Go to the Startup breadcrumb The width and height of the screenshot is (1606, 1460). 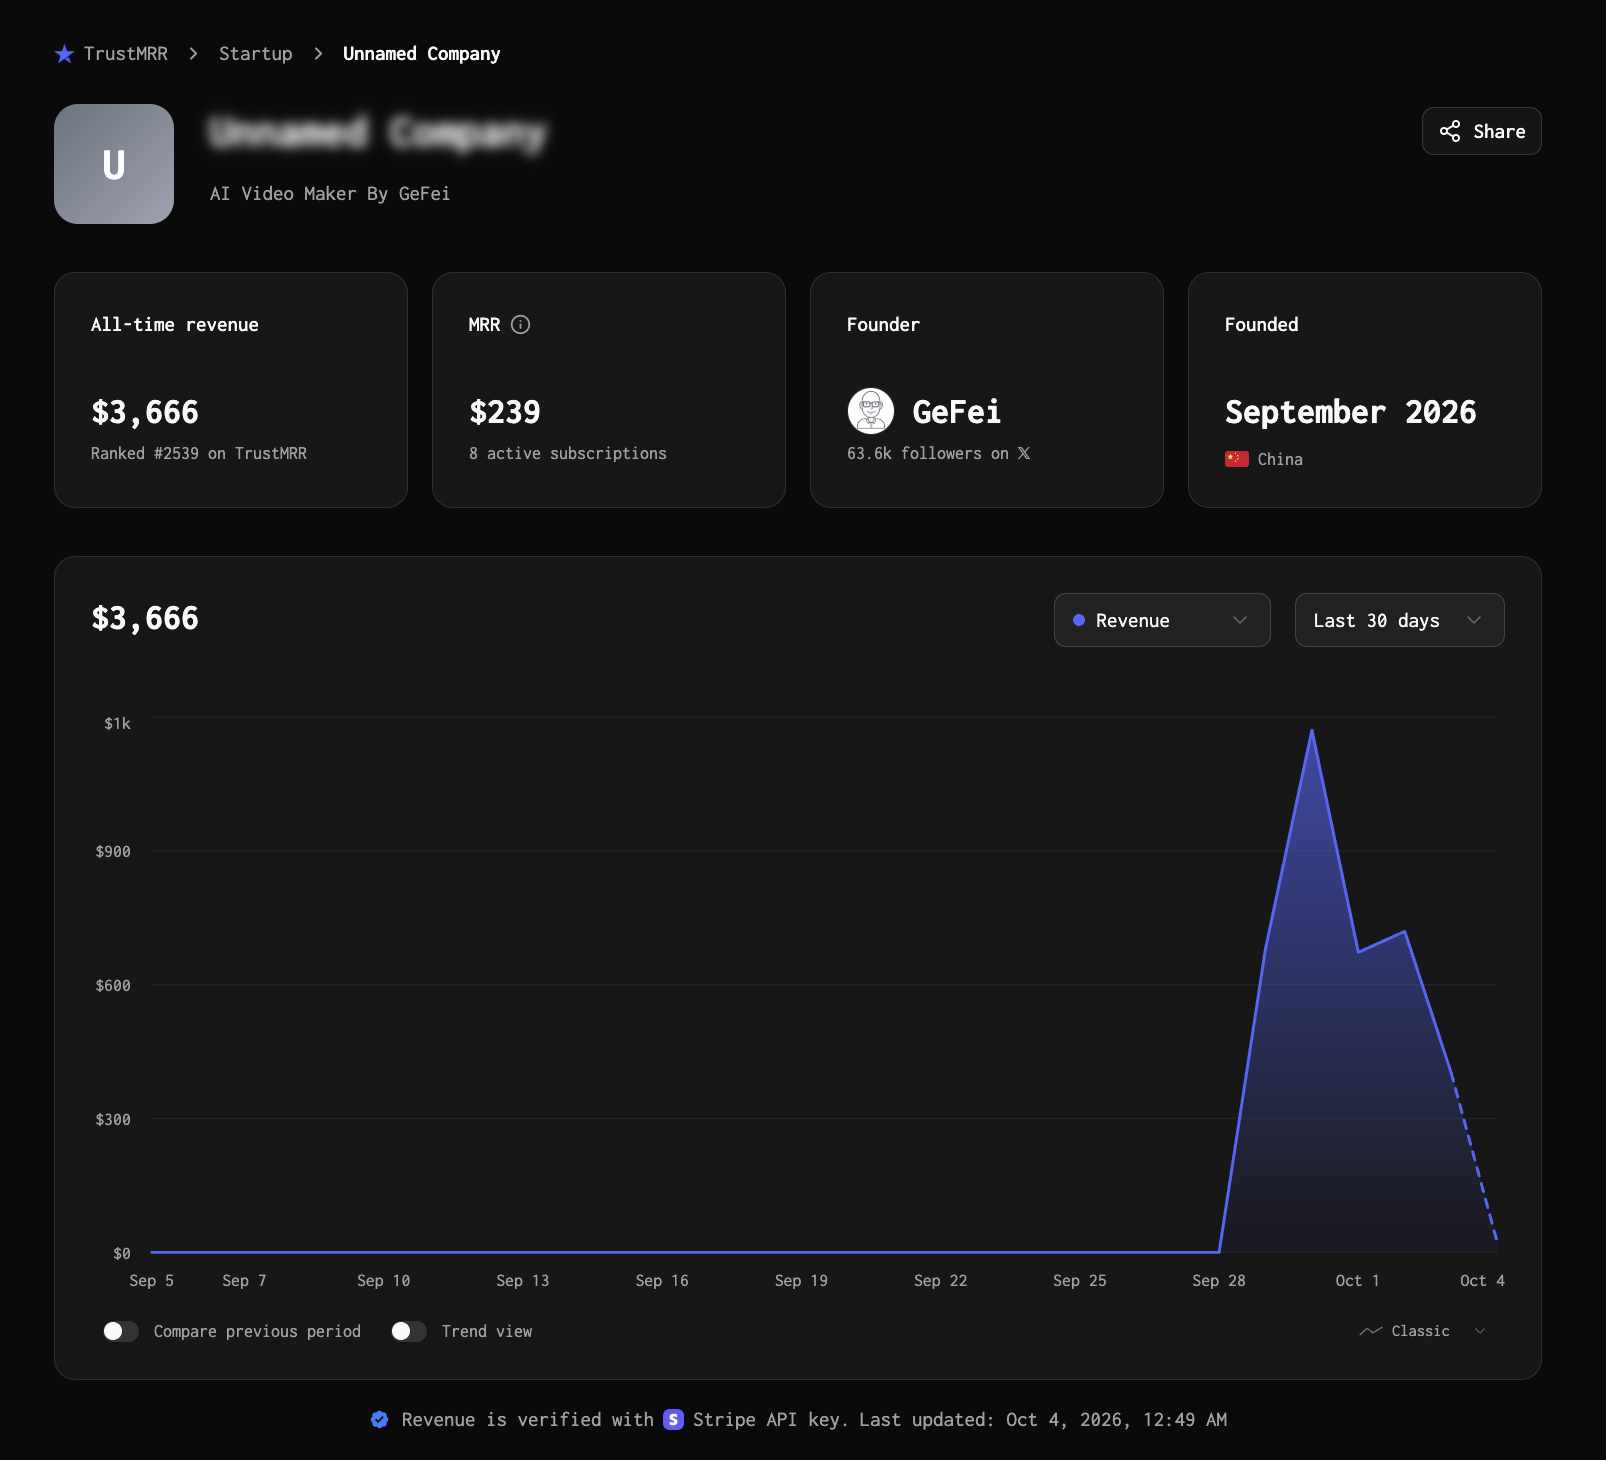pyautogui.click(x=256, y=54)
